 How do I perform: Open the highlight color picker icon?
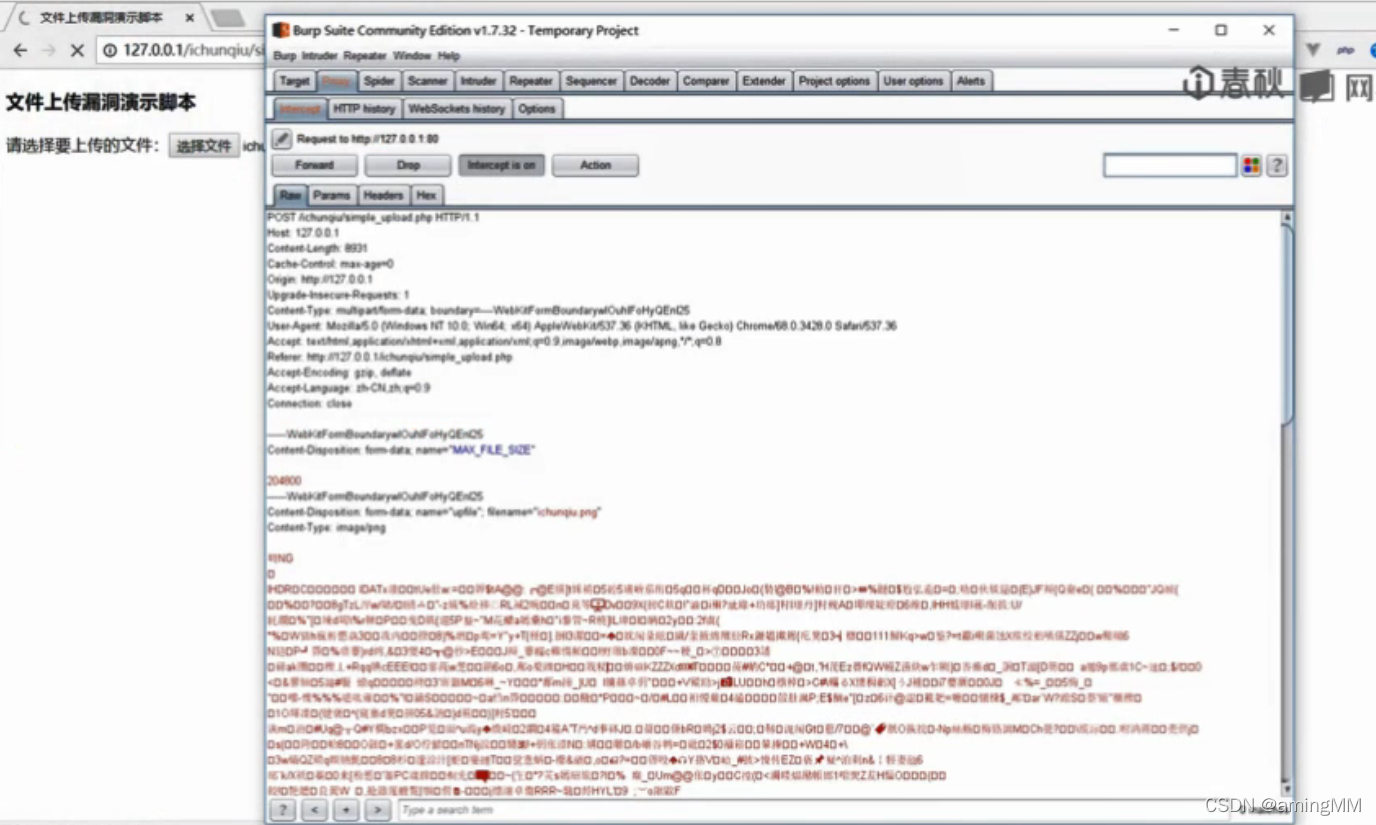point(1251,166)
